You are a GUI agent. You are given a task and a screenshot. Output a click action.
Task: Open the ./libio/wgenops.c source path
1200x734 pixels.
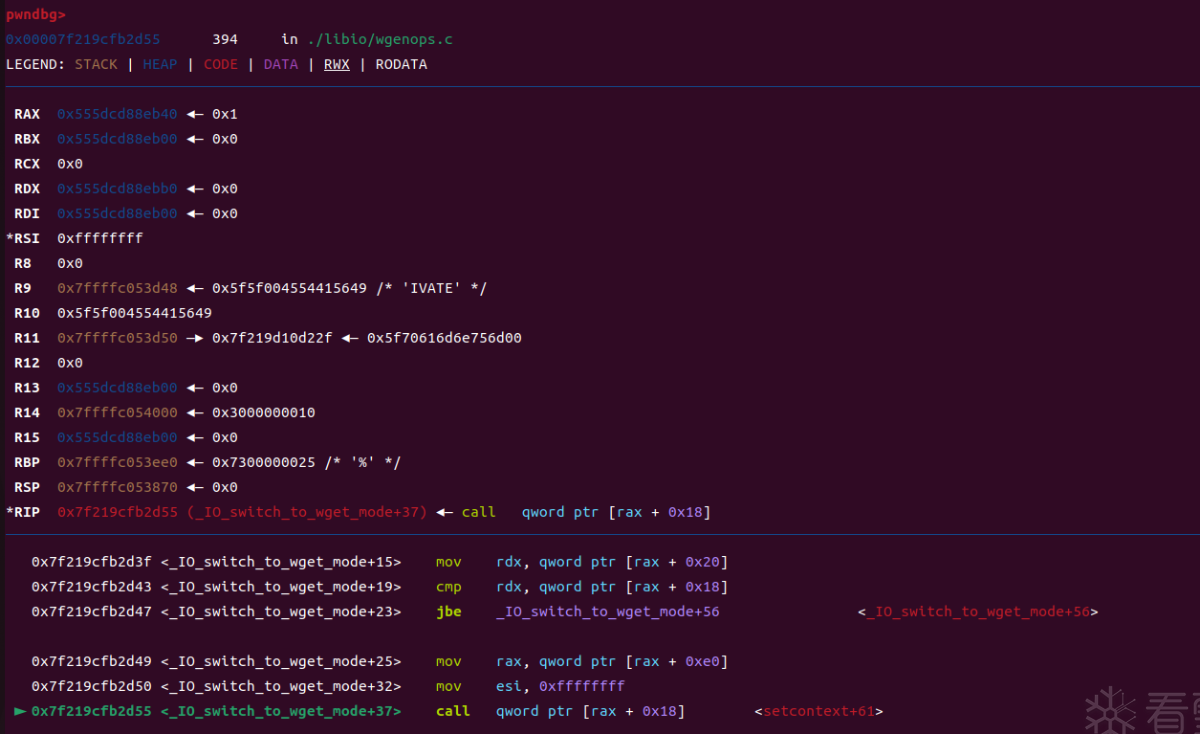coord(380,39)
